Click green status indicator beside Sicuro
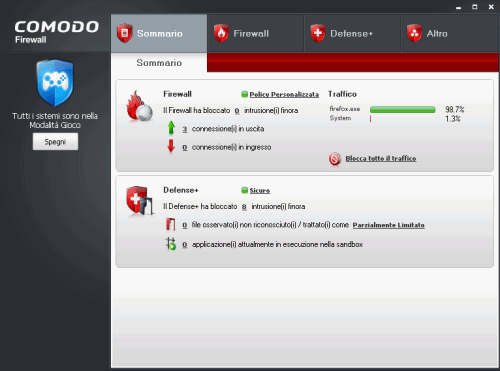Image resolution: width=500 pixels, height=371 pixels. coord(244,190)
